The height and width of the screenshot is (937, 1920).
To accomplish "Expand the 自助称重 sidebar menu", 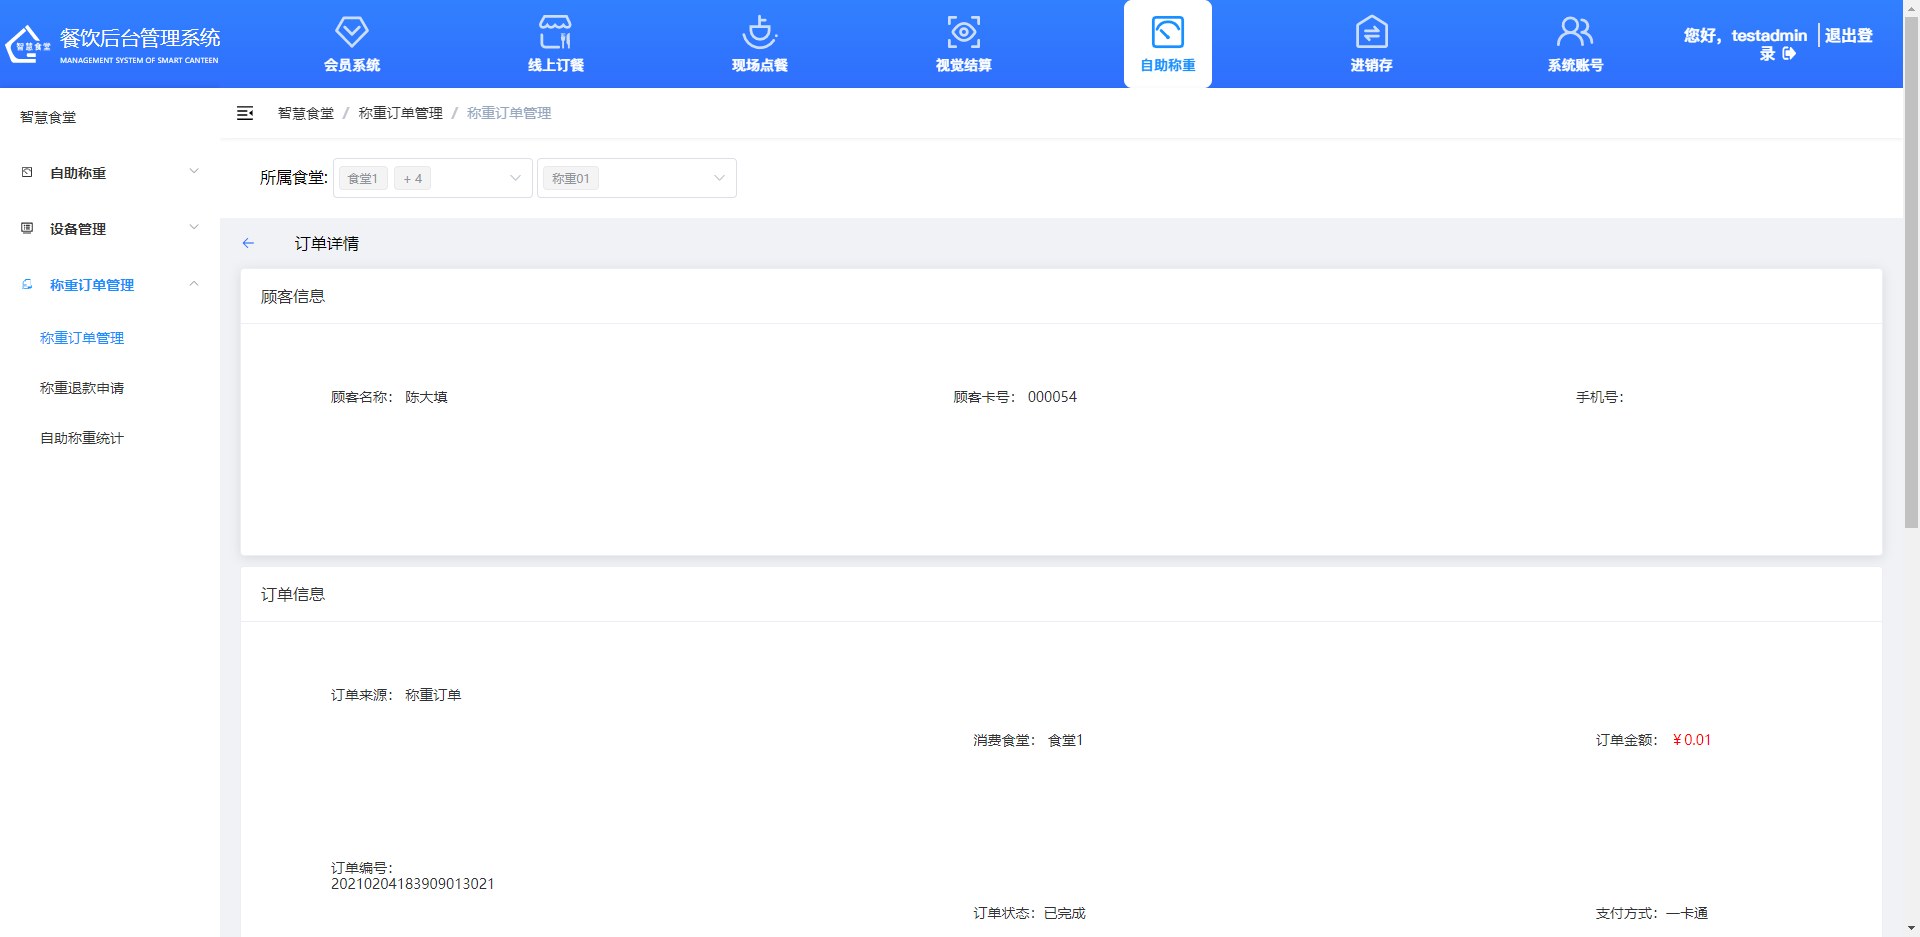I will click(x=110, y=173).
